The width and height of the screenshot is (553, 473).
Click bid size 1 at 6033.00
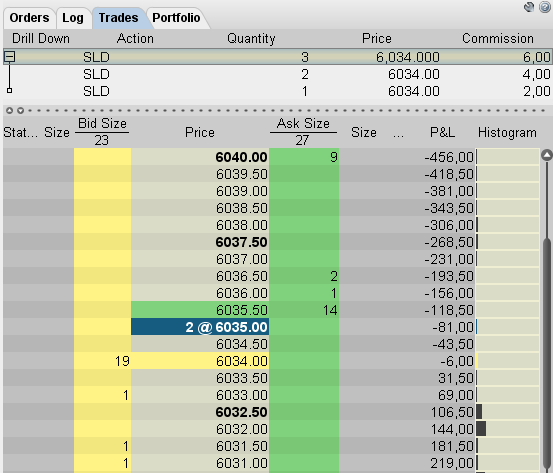point(126,395)
